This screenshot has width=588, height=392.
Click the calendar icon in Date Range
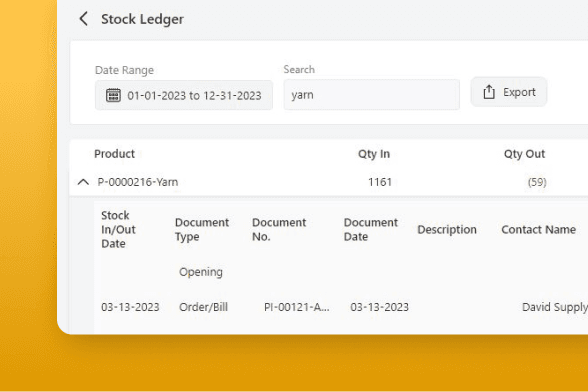point(113,95)
